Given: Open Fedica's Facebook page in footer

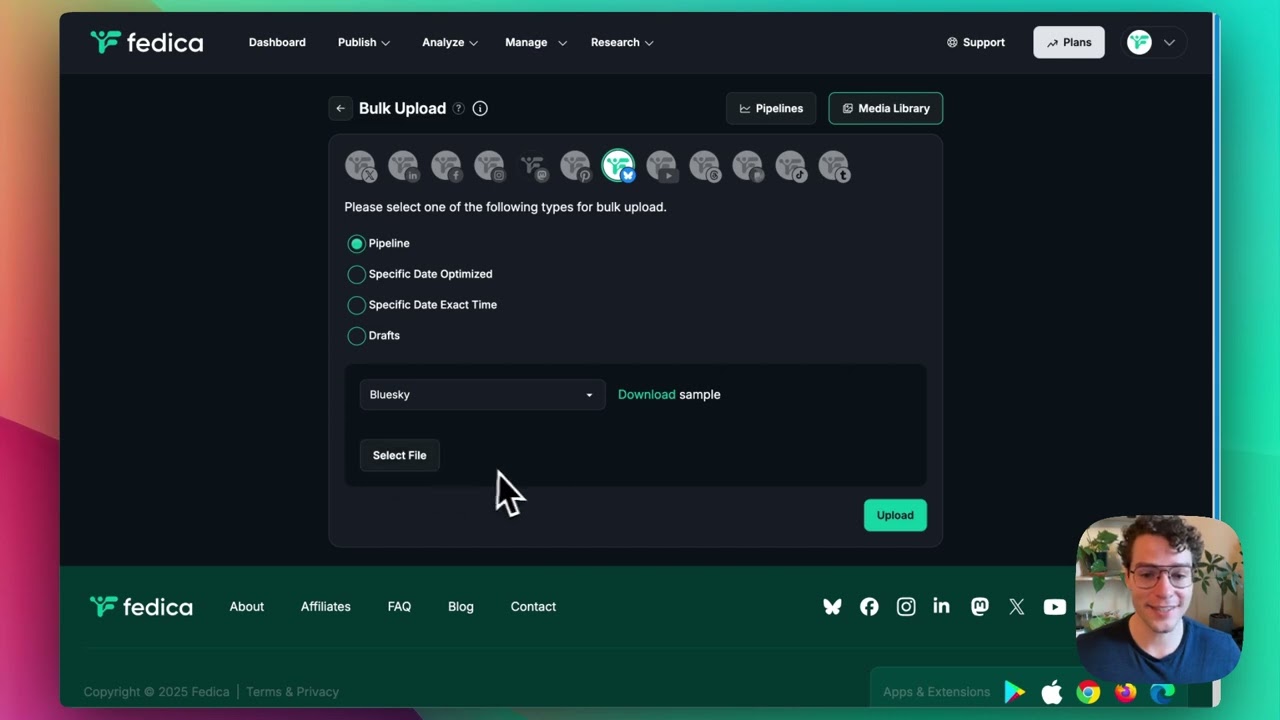Looking at the screenshot, I should (869, 606).
